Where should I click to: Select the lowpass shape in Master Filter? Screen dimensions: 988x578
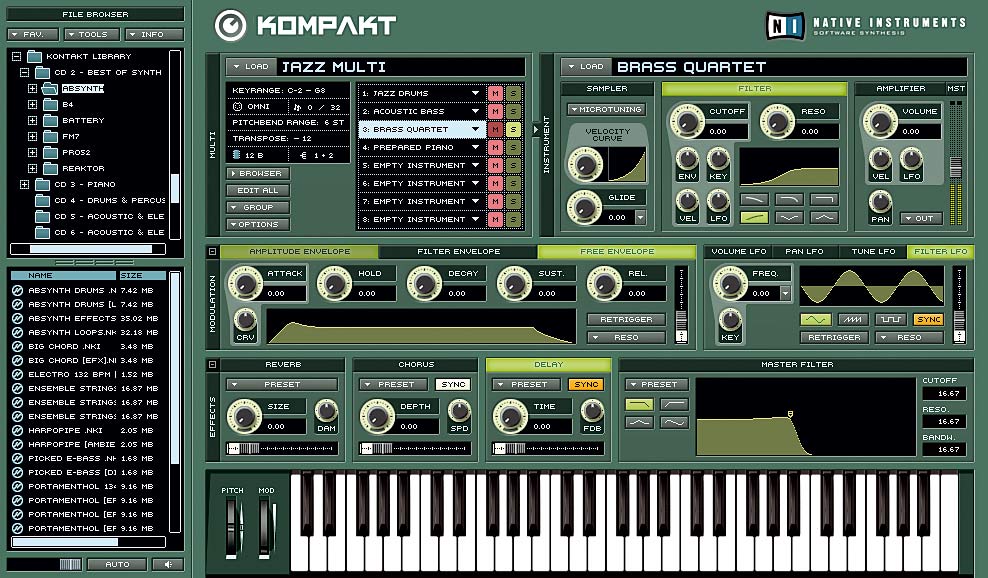click(x=640, y=404)
